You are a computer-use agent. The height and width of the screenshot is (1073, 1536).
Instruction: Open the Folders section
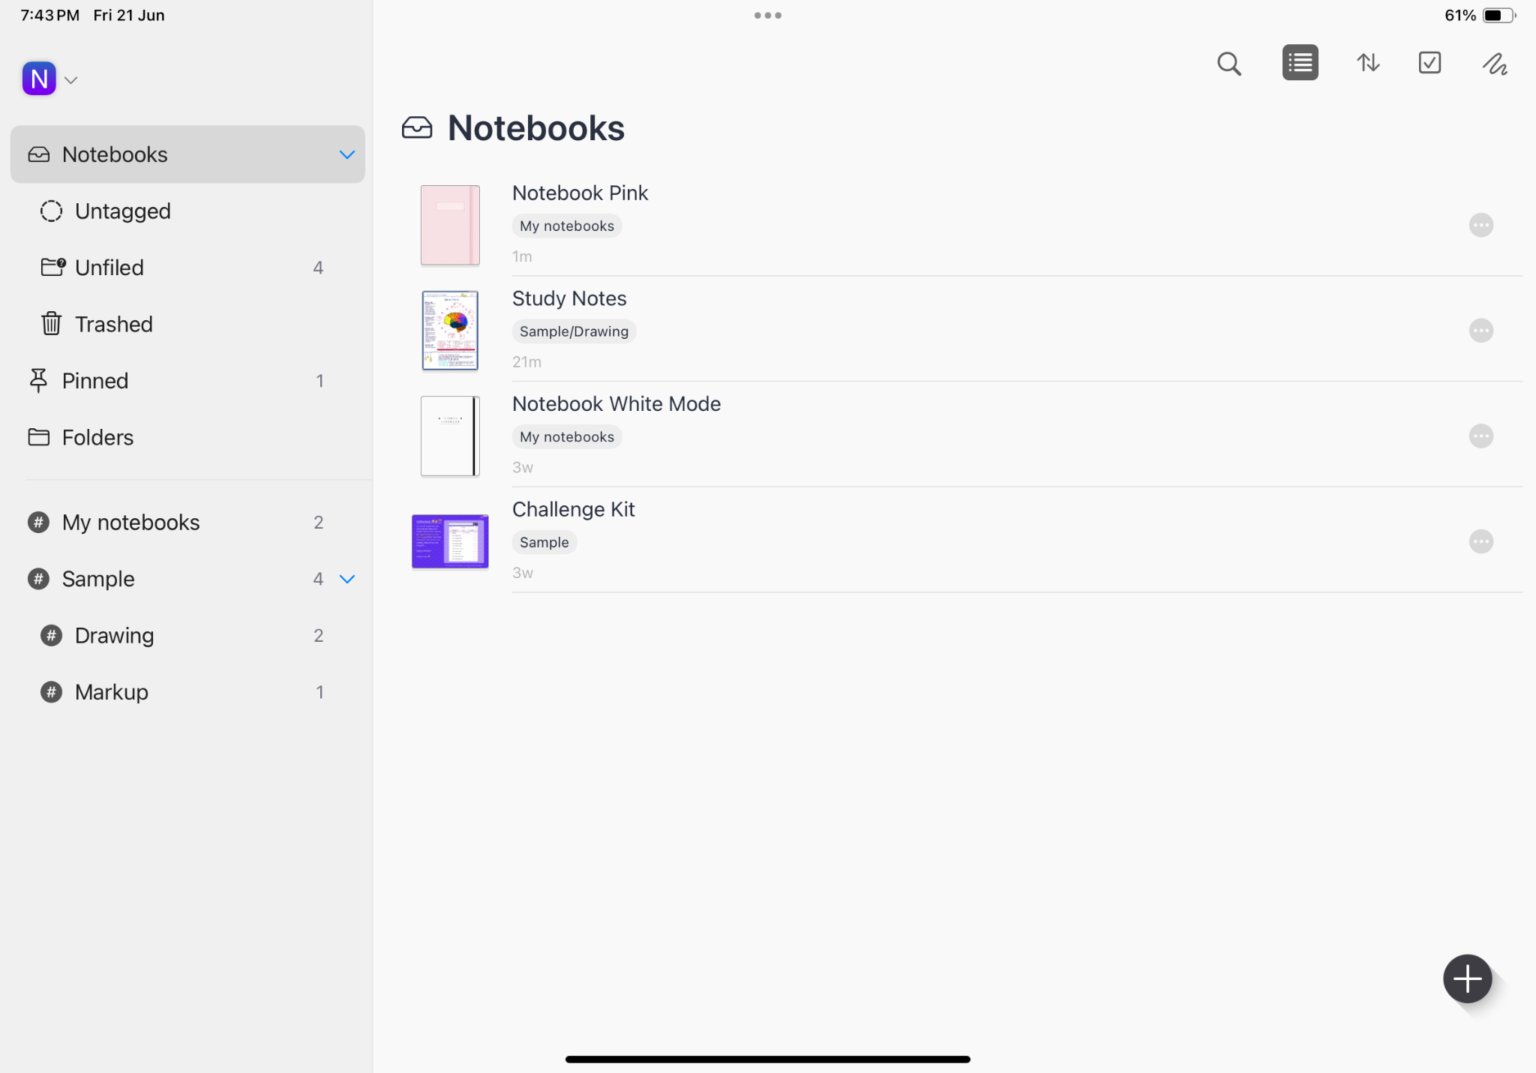pyautogui.click(x=97, y=437)
